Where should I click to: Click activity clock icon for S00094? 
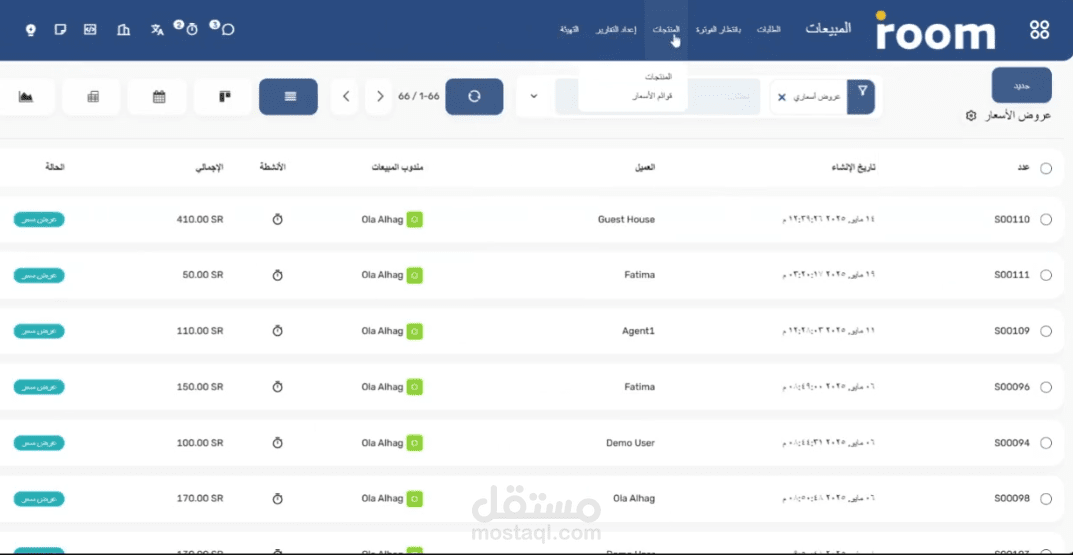tap(277, 443)
